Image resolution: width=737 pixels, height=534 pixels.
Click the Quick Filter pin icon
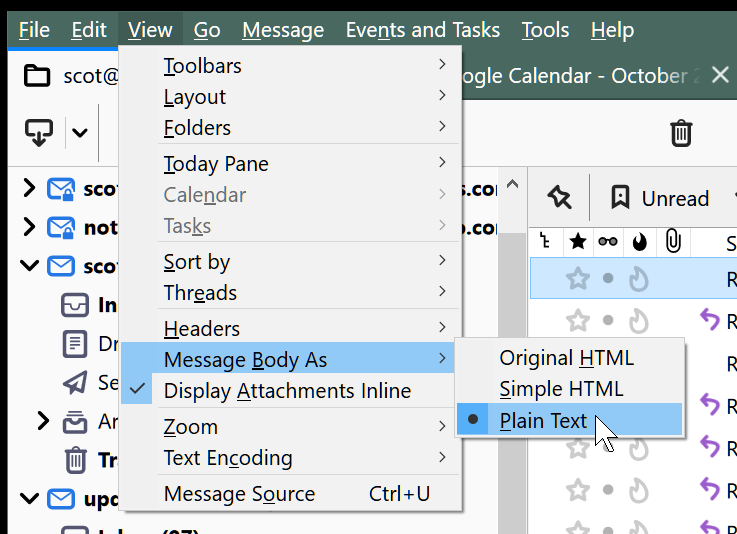[559, 198]
